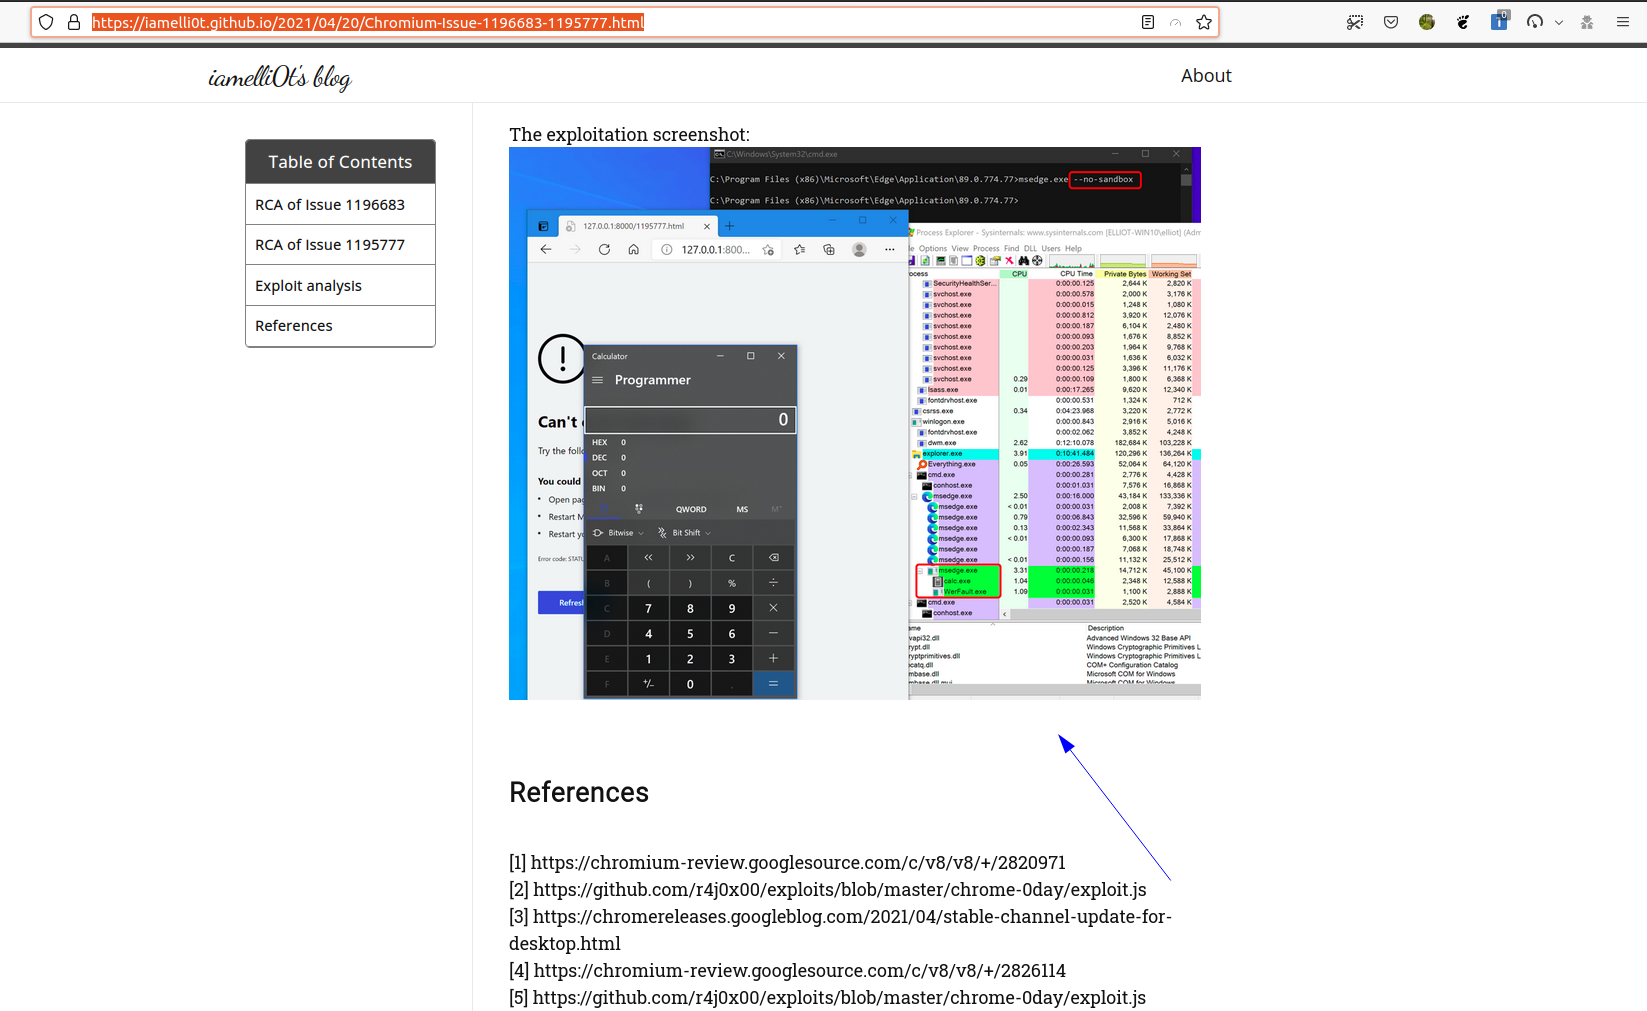Open the blue extension with badge '0'
The image size is (1647, 1011).
(1499, 21)
